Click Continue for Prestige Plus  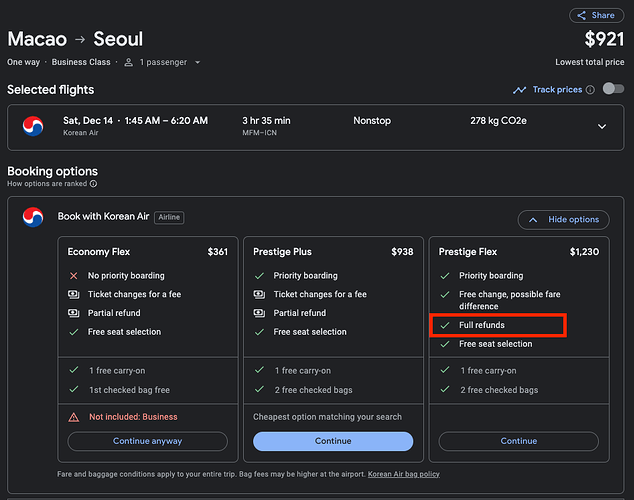point(333,441)
